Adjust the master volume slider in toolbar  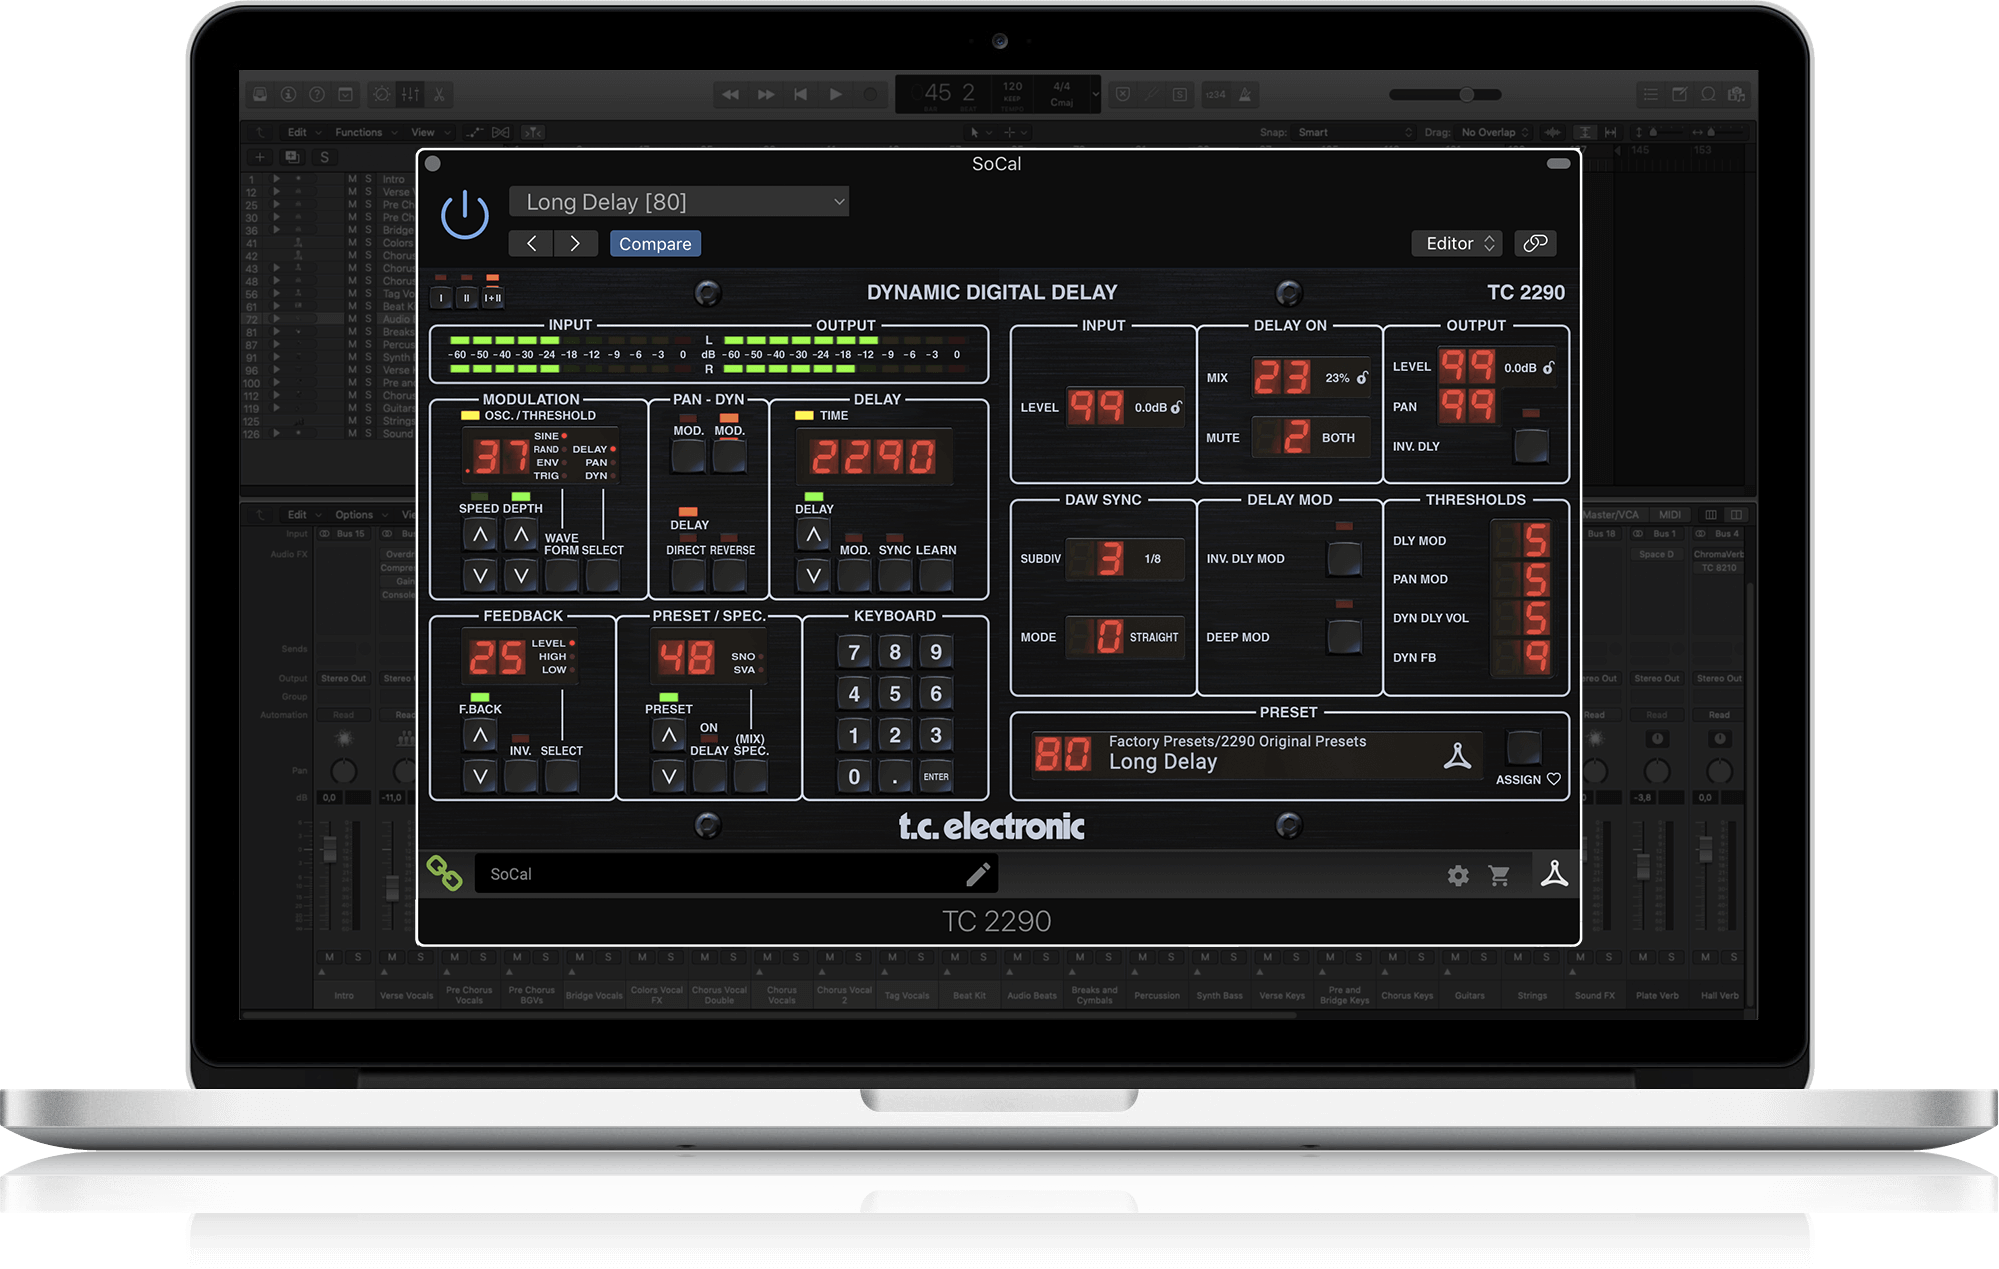(x=1465, y=95)
